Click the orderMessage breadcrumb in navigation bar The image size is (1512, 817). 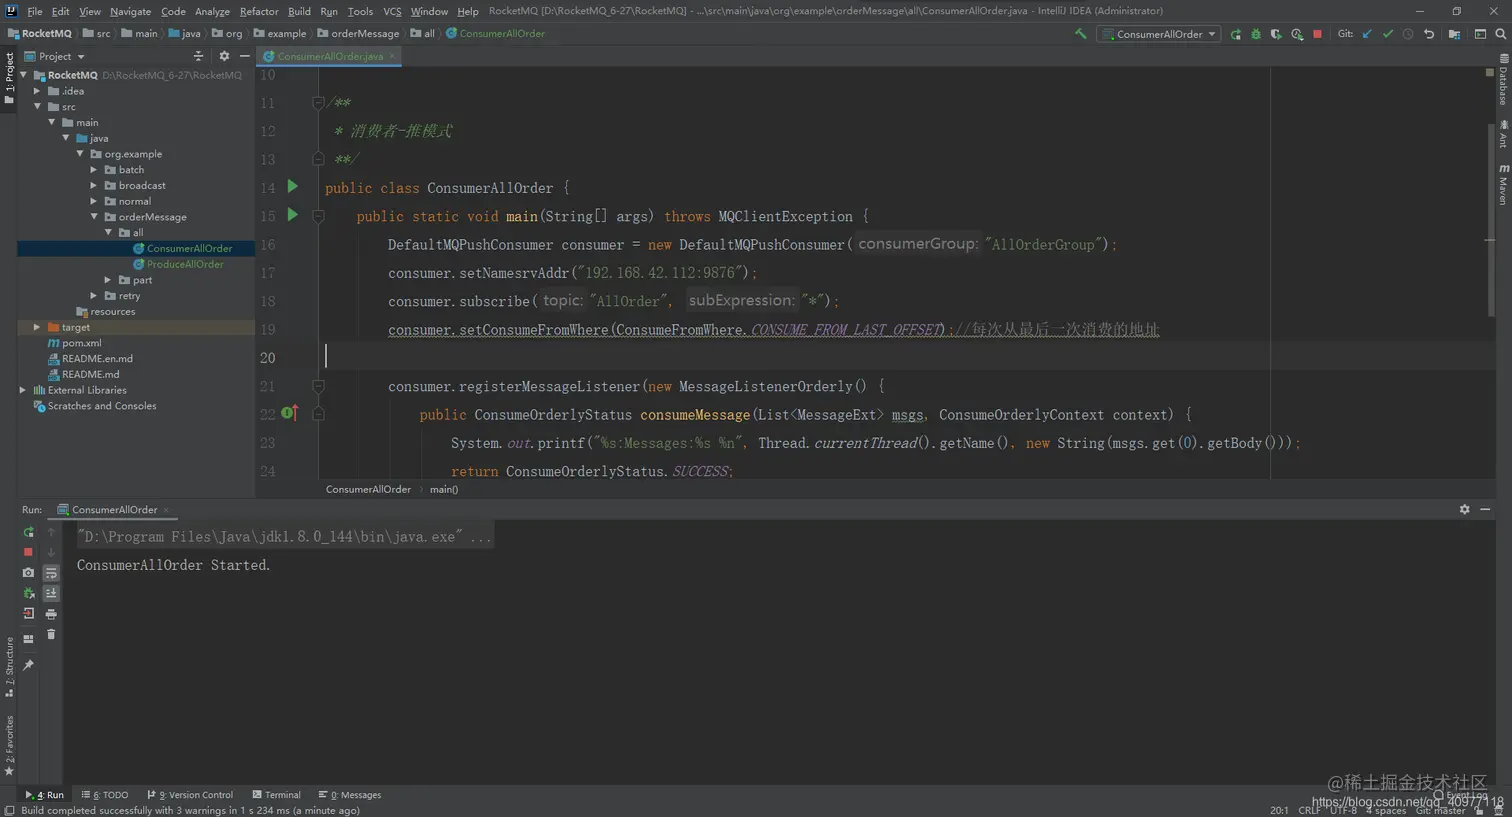tap(358, 34)
